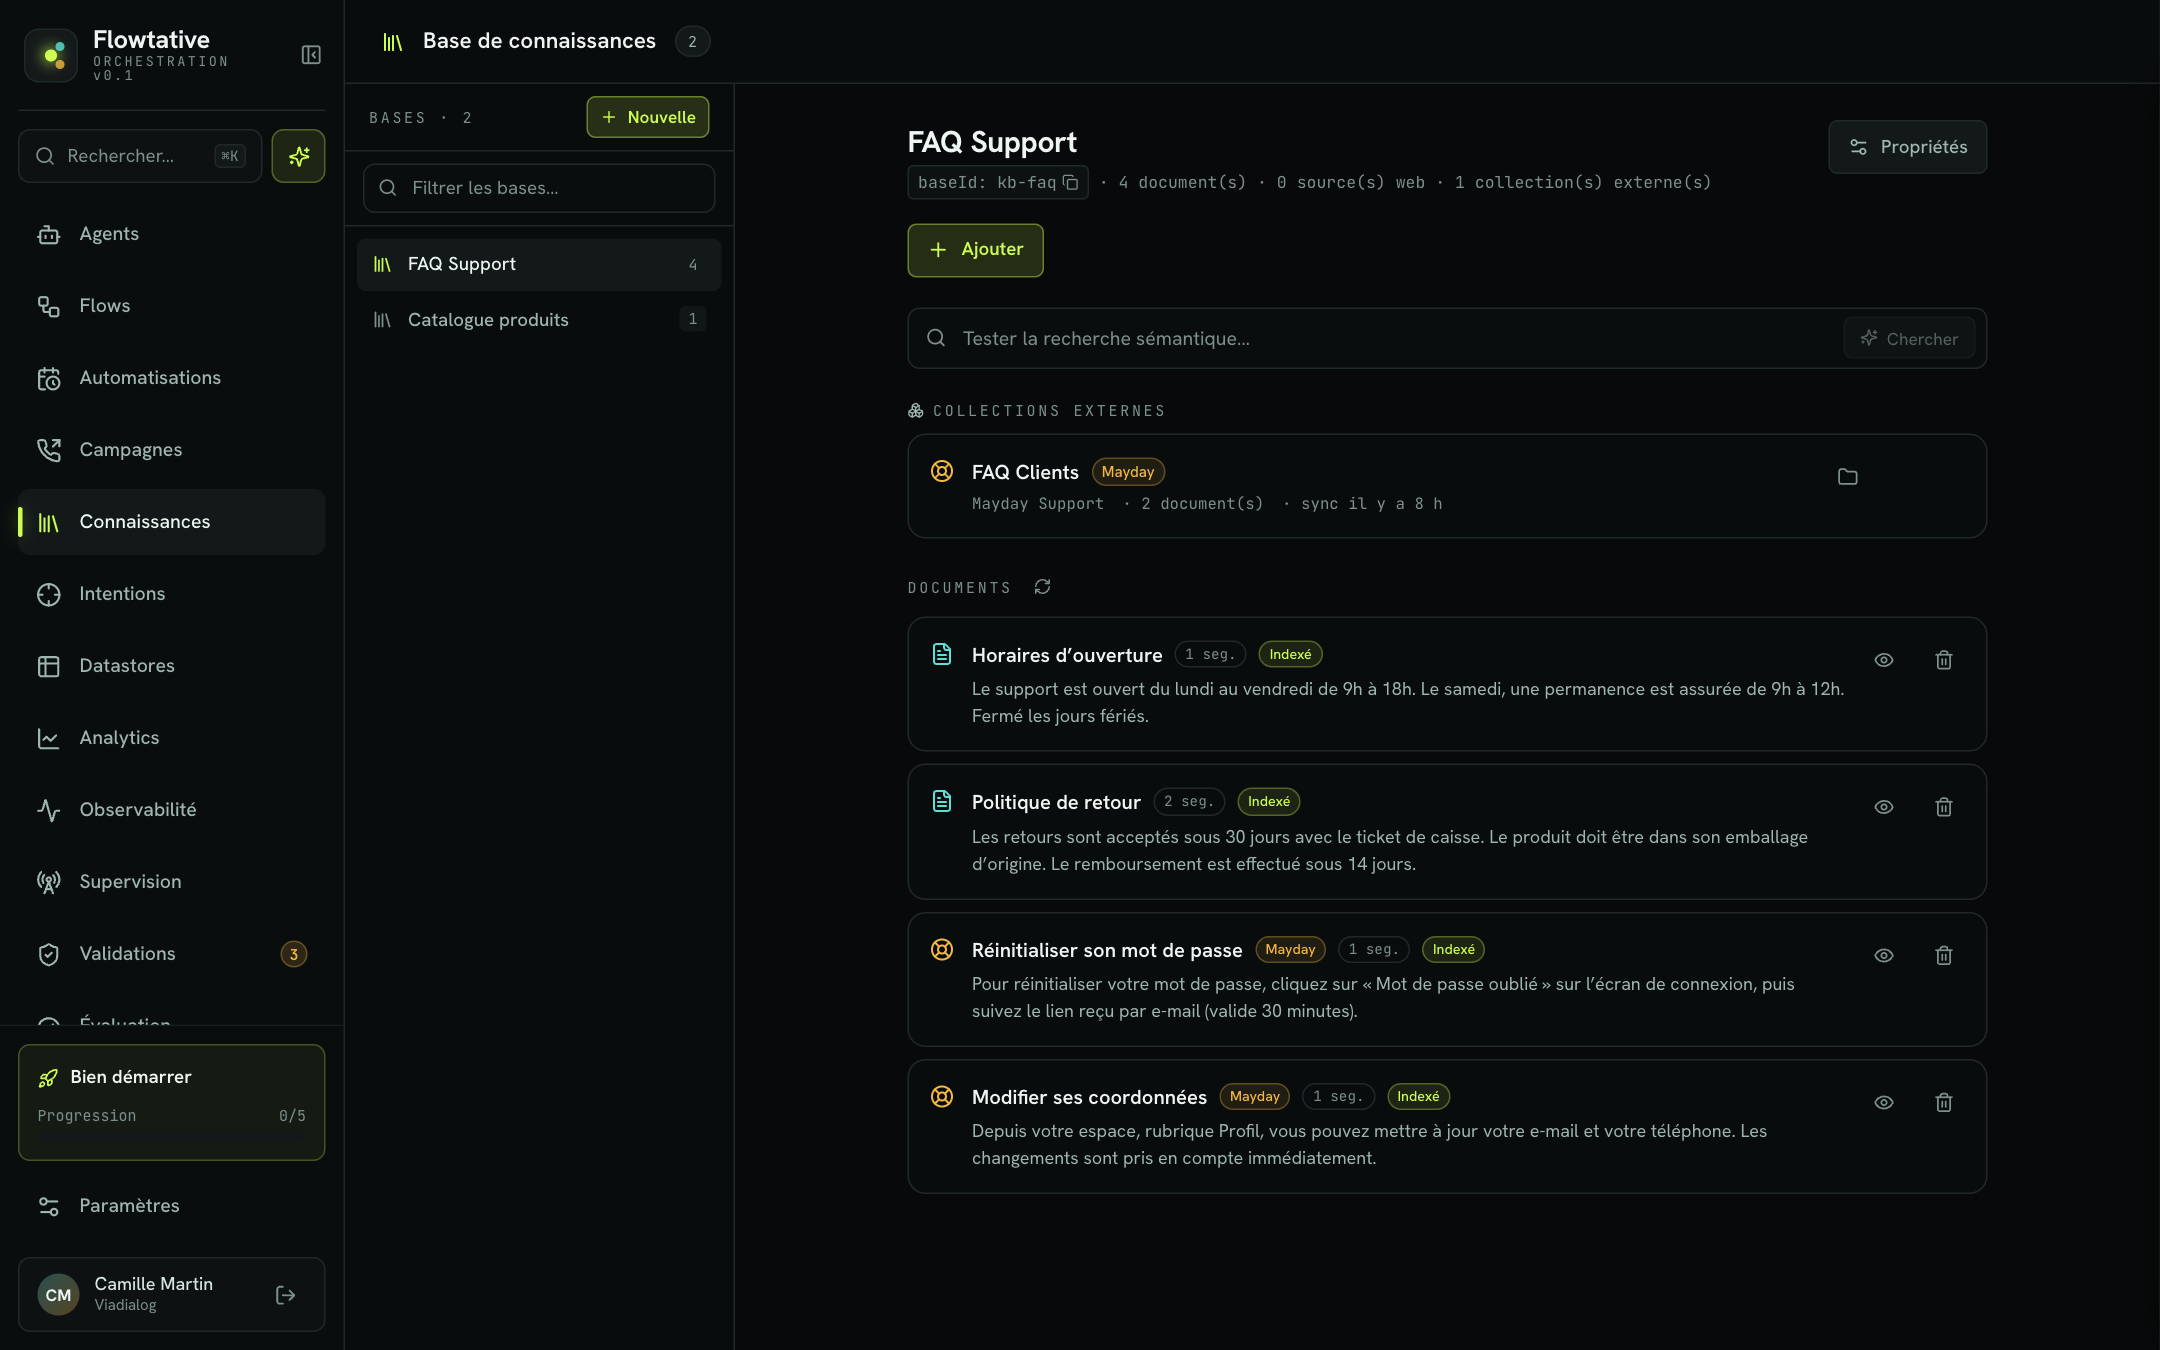Image resolution: width=2160 pixels, height=1350 pixels.
Task: Open Datastores from the sidebar
Action: [171, 666]
